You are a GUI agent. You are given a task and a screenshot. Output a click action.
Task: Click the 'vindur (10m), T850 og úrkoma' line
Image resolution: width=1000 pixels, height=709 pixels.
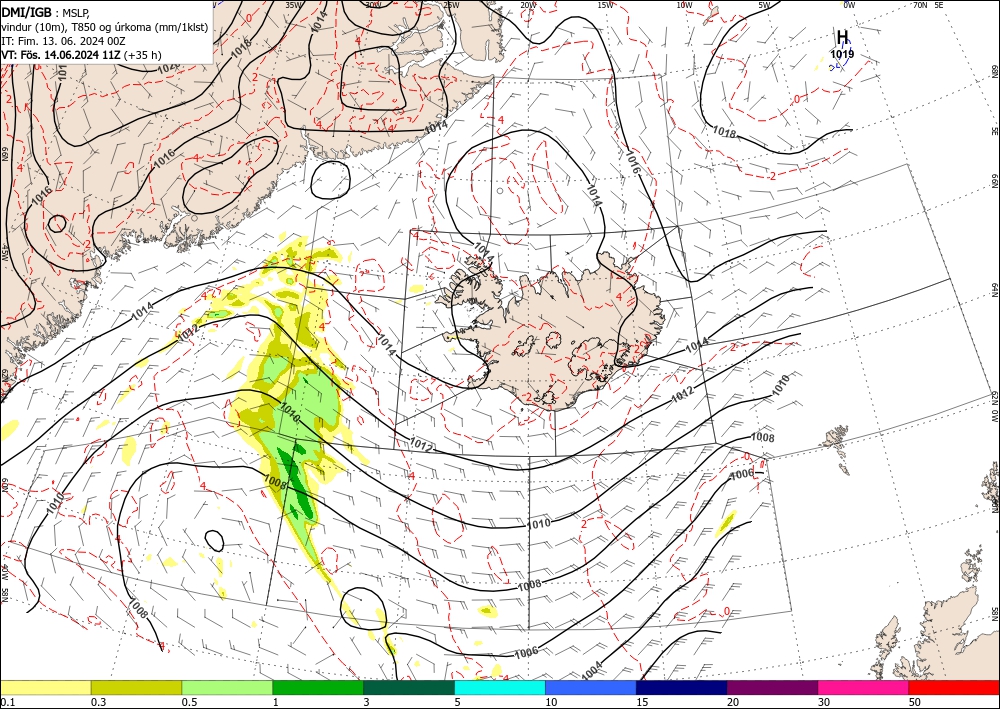105,27
